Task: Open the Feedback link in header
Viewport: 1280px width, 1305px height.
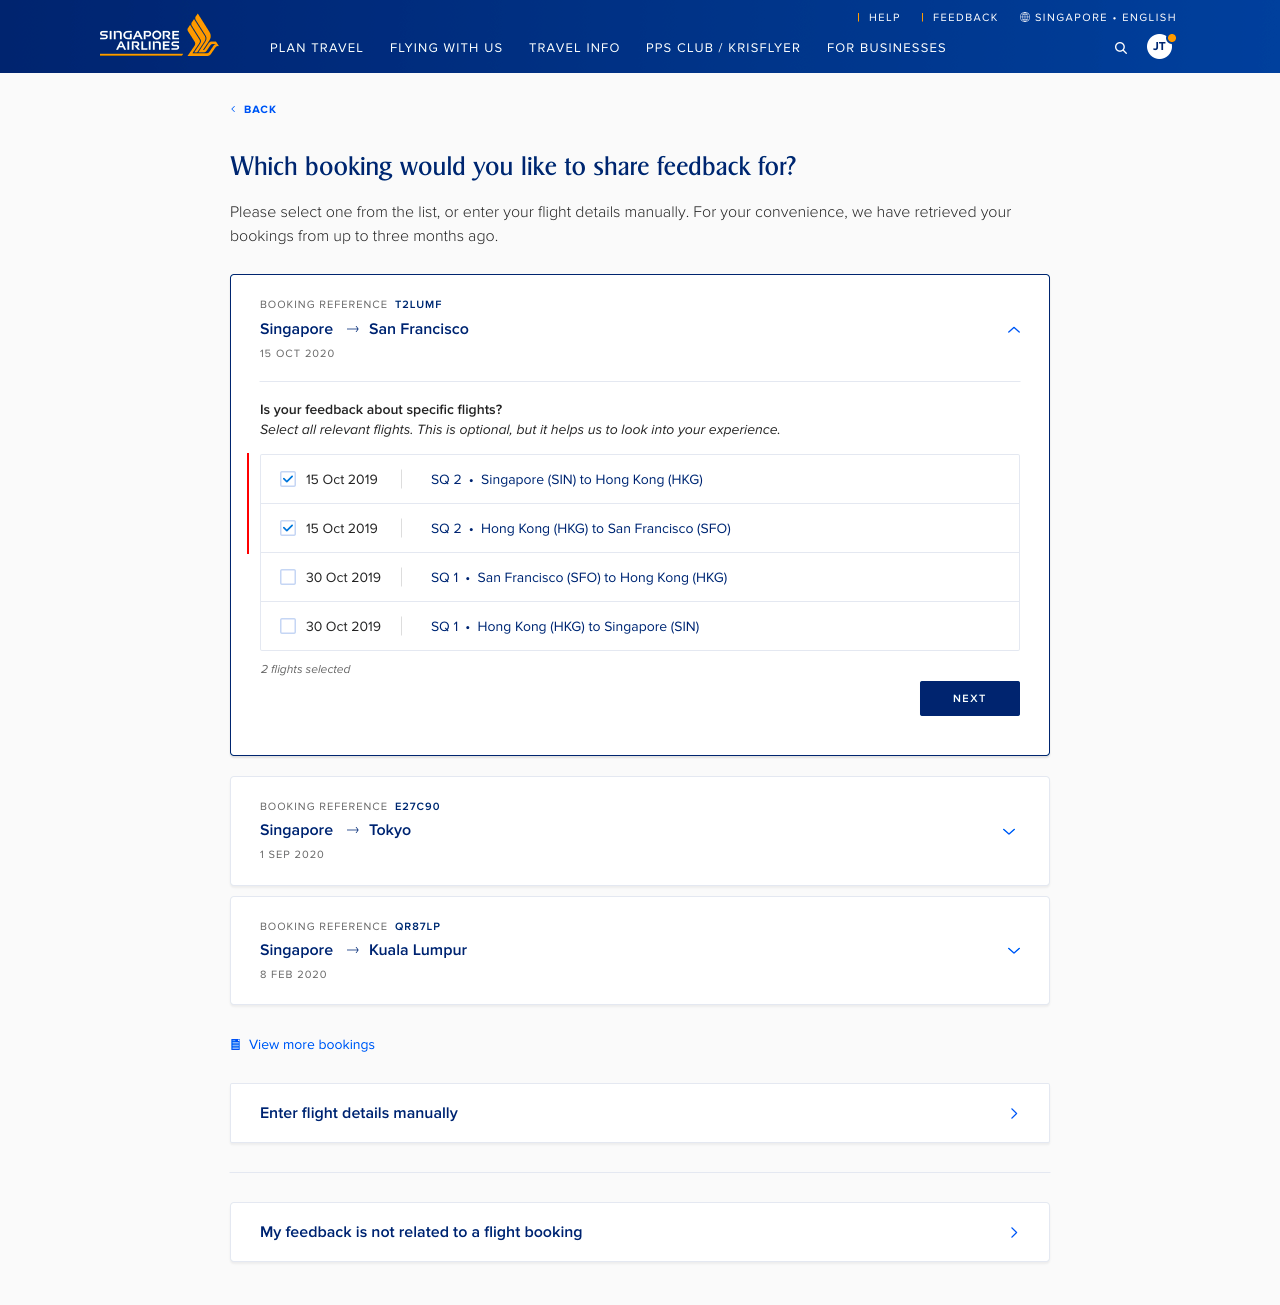Action: point(965,17)
